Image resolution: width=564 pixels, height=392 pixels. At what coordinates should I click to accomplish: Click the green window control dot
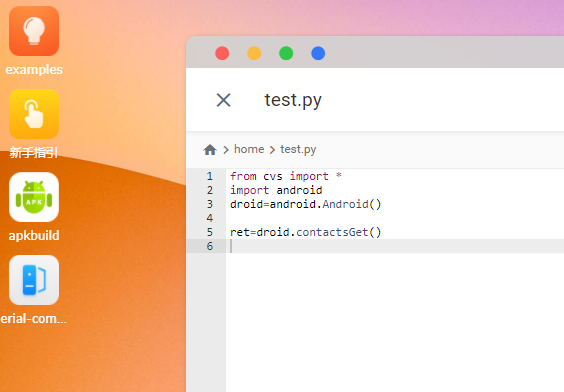pyautogui.click(x=286, y=53)
